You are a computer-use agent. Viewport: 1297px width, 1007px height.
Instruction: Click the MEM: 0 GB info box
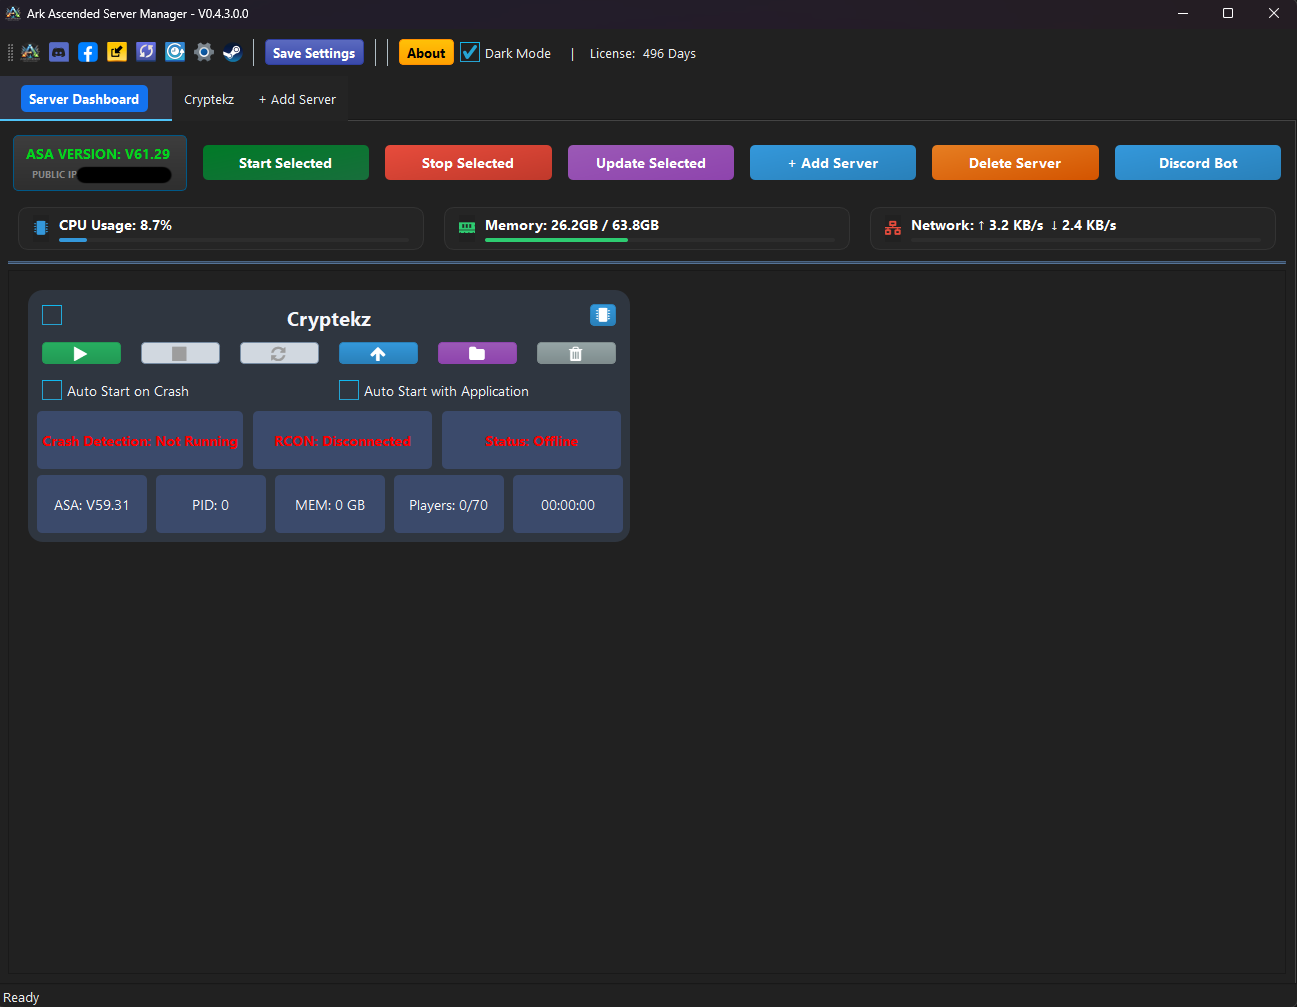click(330, 504)
